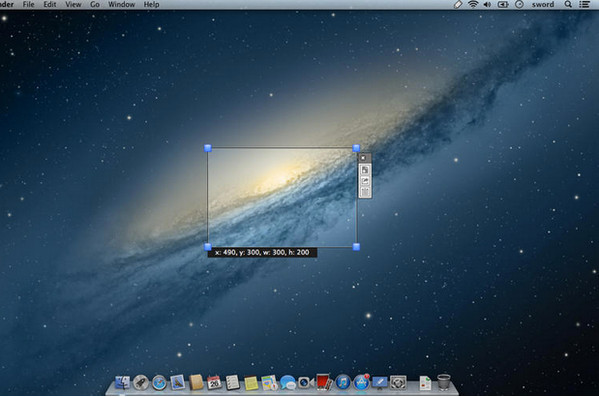Screen dimensions: 599x397
Task: Click the bottom-left blue selection handle
Action: [x=208, y=247]
